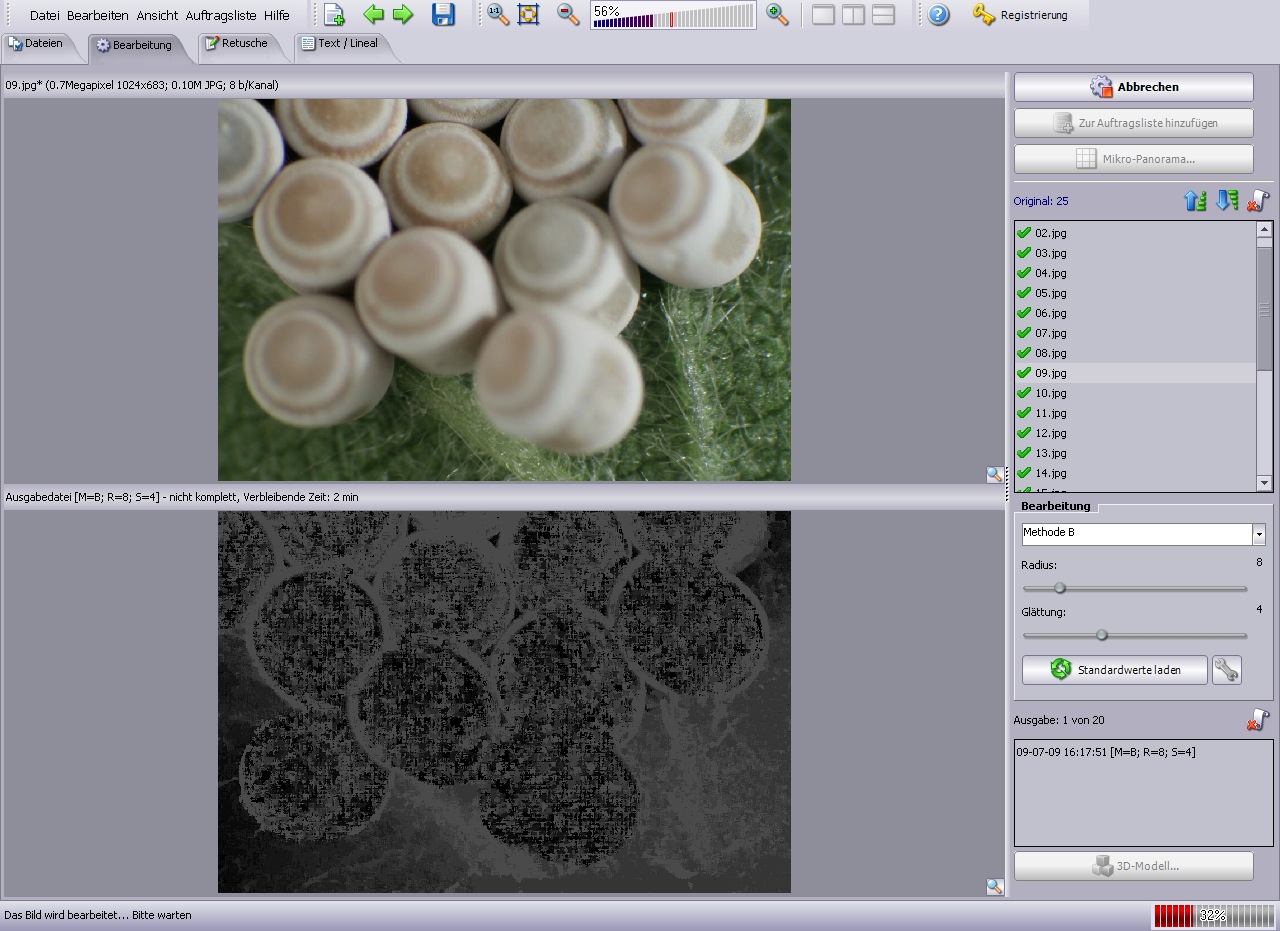
Task: Click the Abbrechen button
Action: coord(1133,87)
